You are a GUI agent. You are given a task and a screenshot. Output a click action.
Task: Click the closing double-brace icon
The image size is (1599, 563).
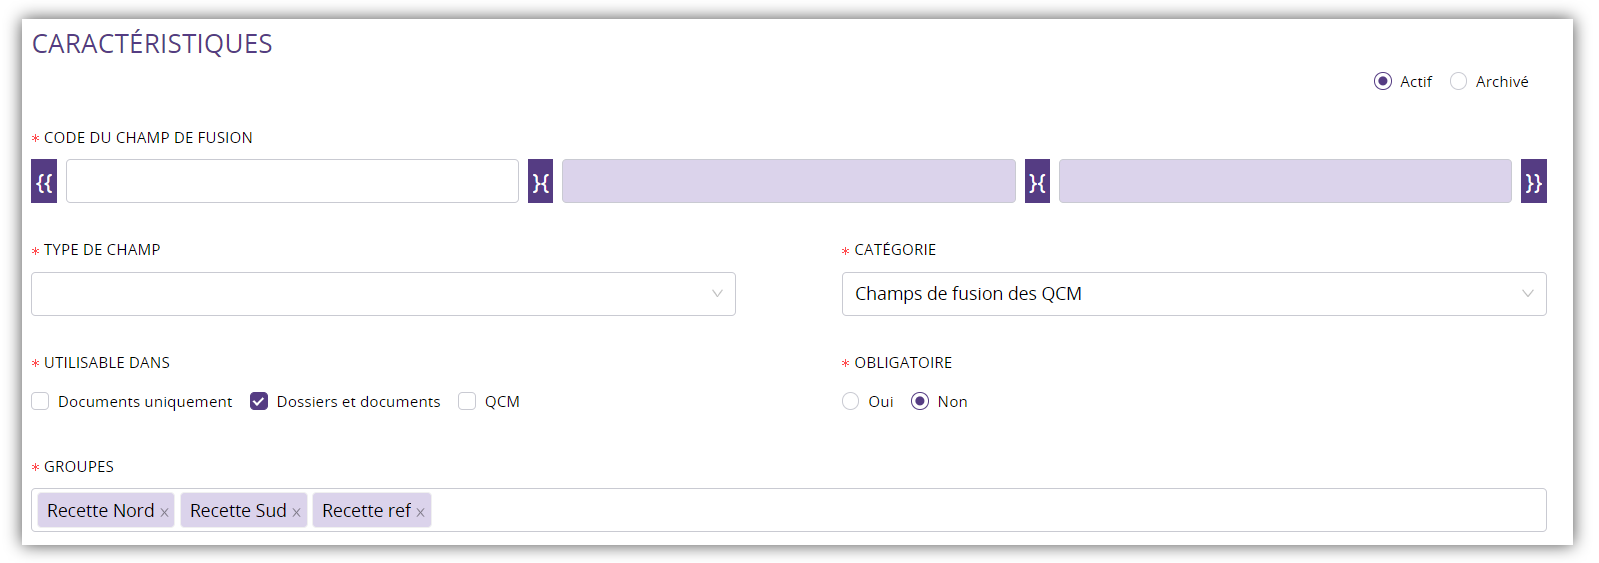1533,182
